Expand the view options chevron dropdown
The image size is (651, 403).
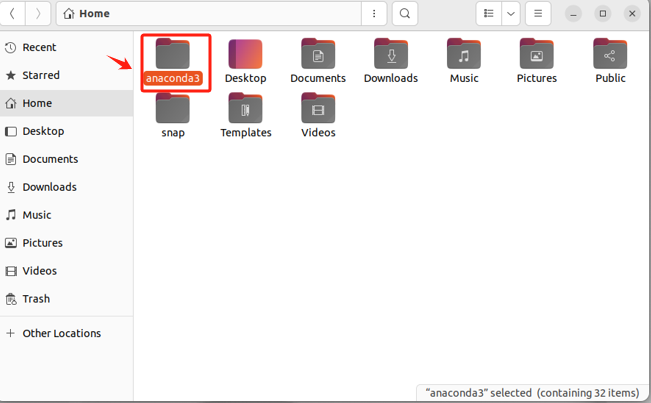(x=511, y=14)
